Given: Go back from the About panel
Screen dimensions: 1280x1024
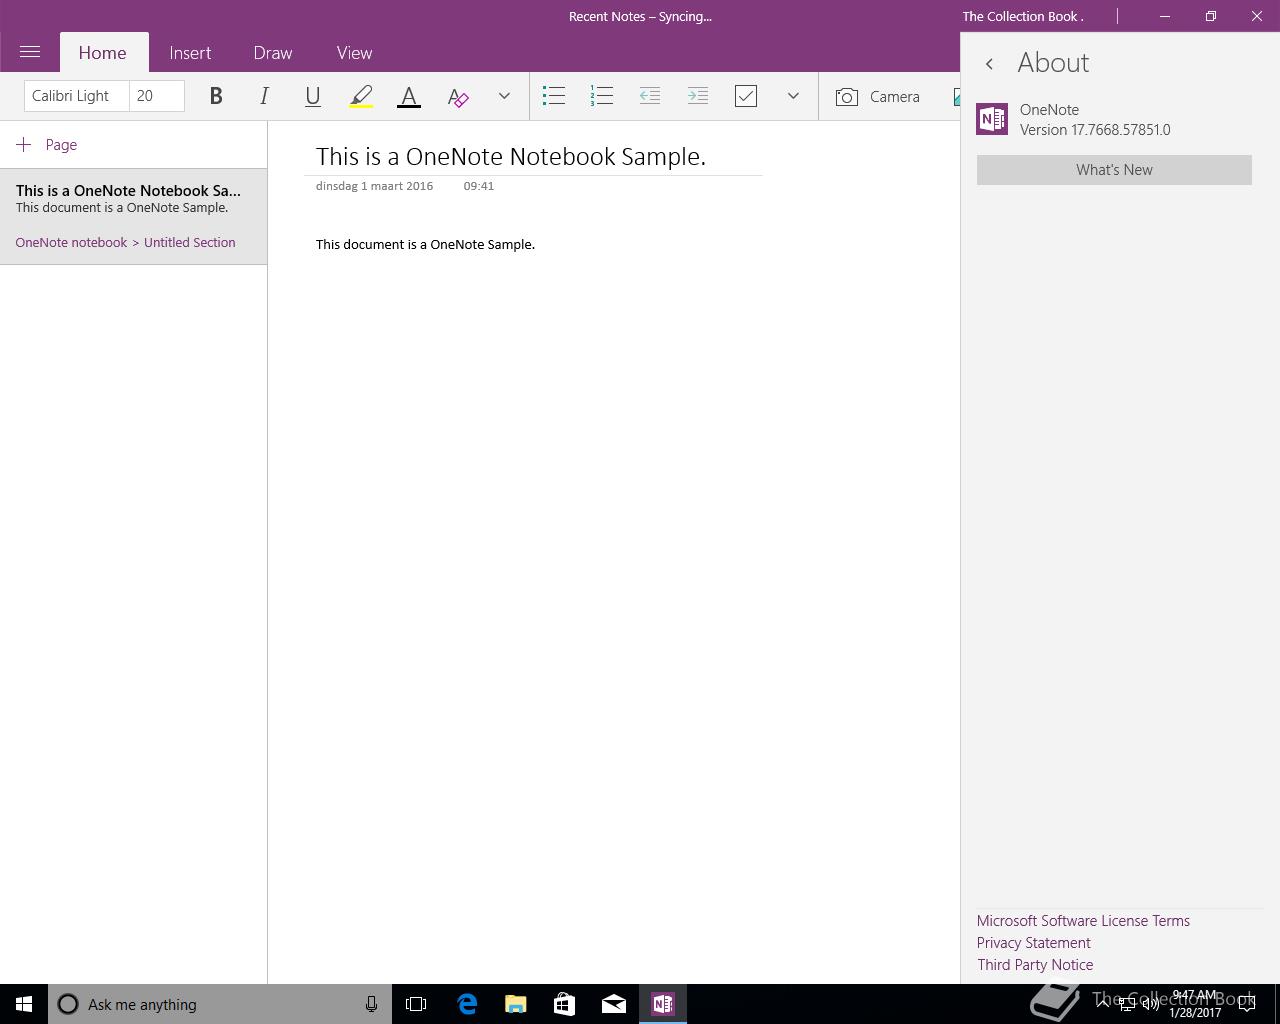Looking at the screenshot, I should coord(989,63).
